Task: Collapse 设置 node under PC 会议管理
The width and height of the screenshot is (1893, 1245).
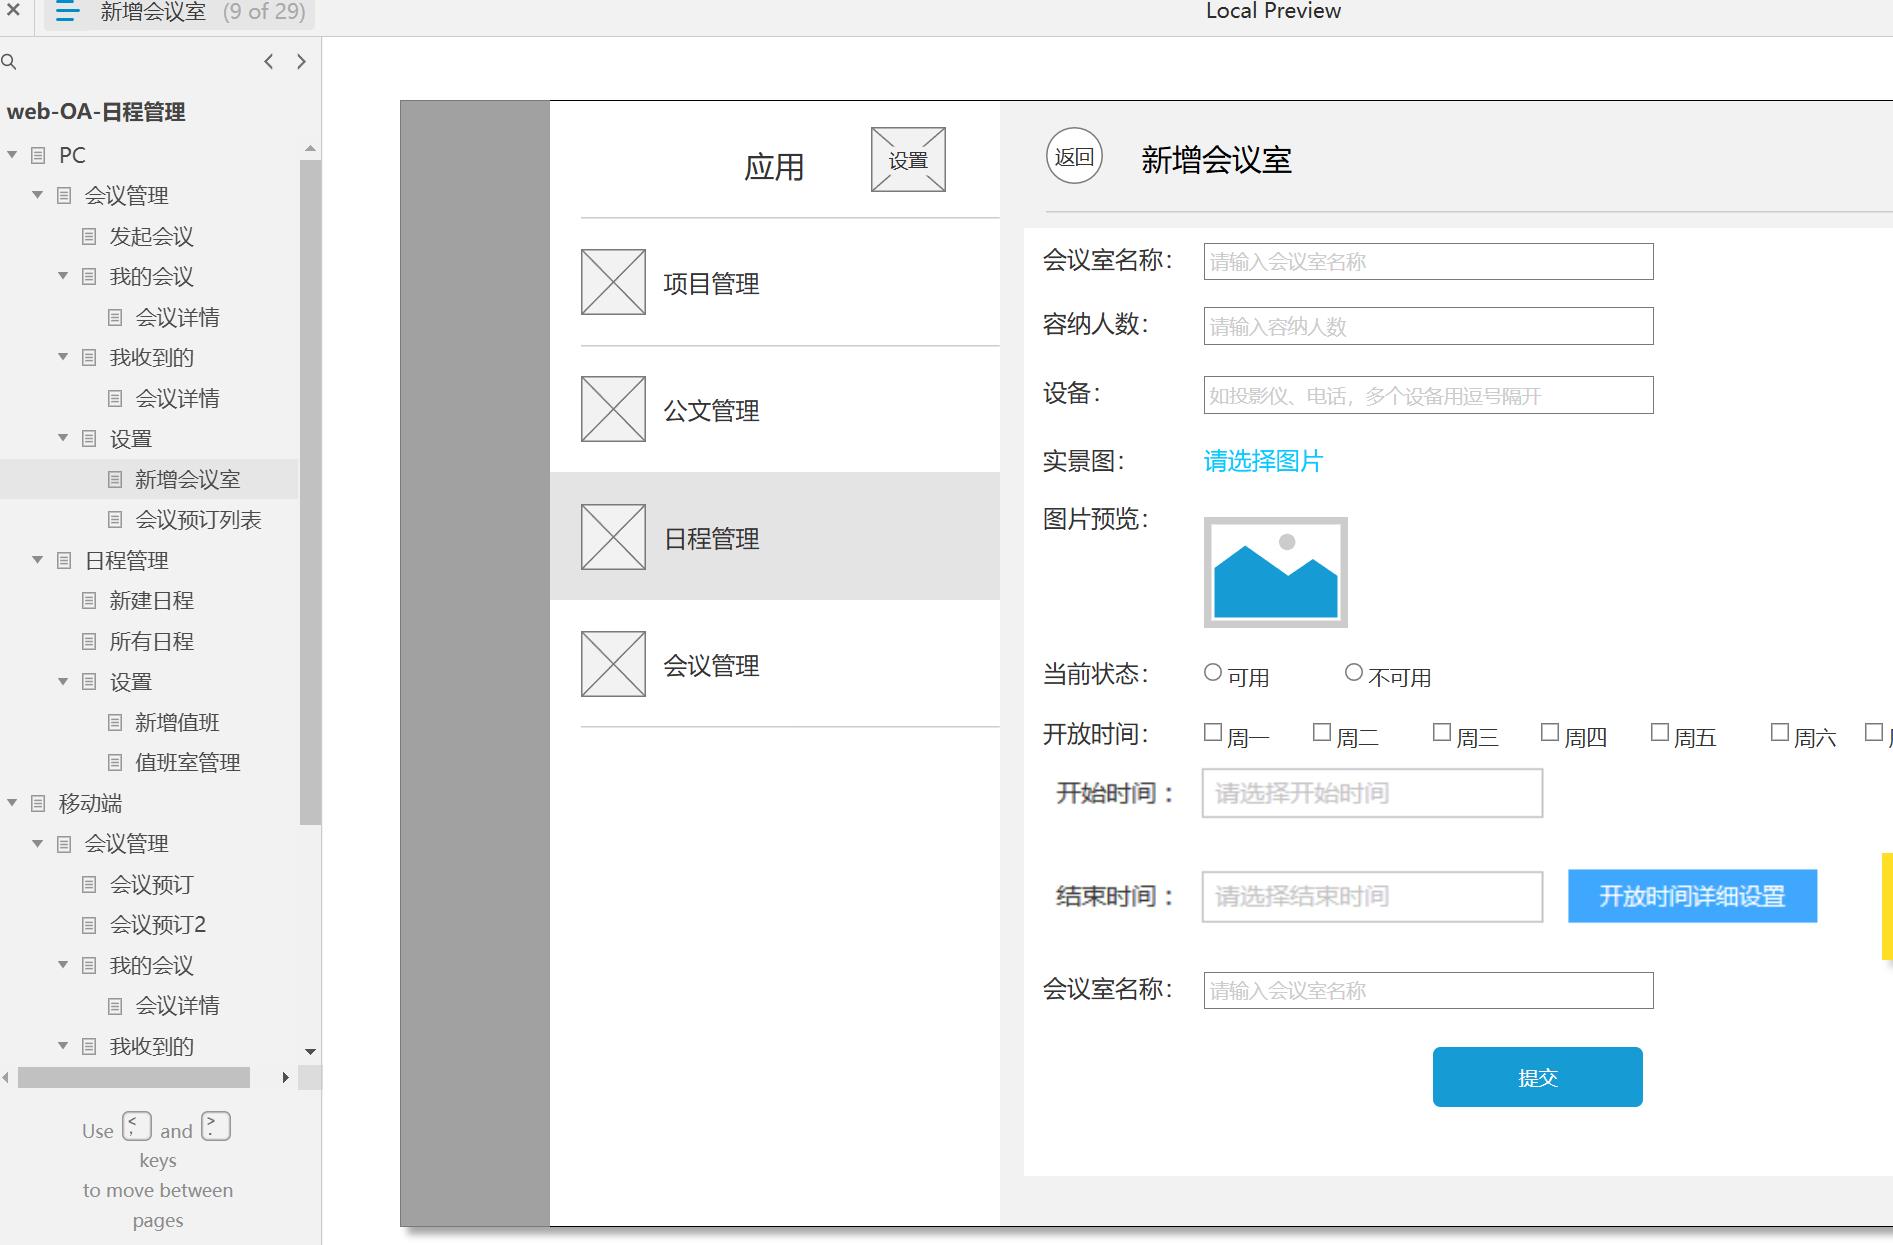Action: click(x=63, y=438)
